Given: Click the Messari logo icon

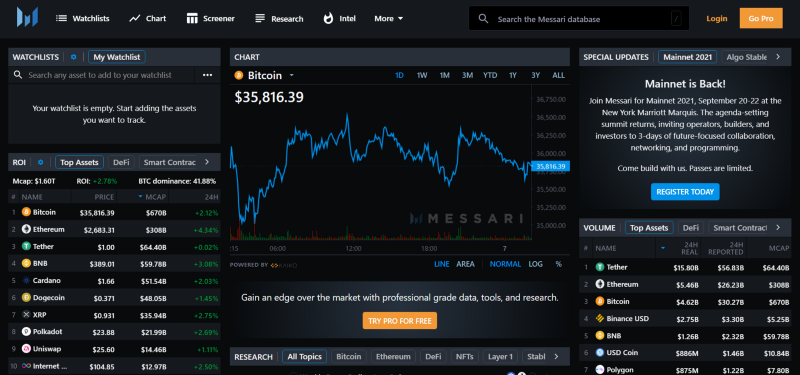Looking at the screenshot, I should pyautogui.click(x=27, y=17).
